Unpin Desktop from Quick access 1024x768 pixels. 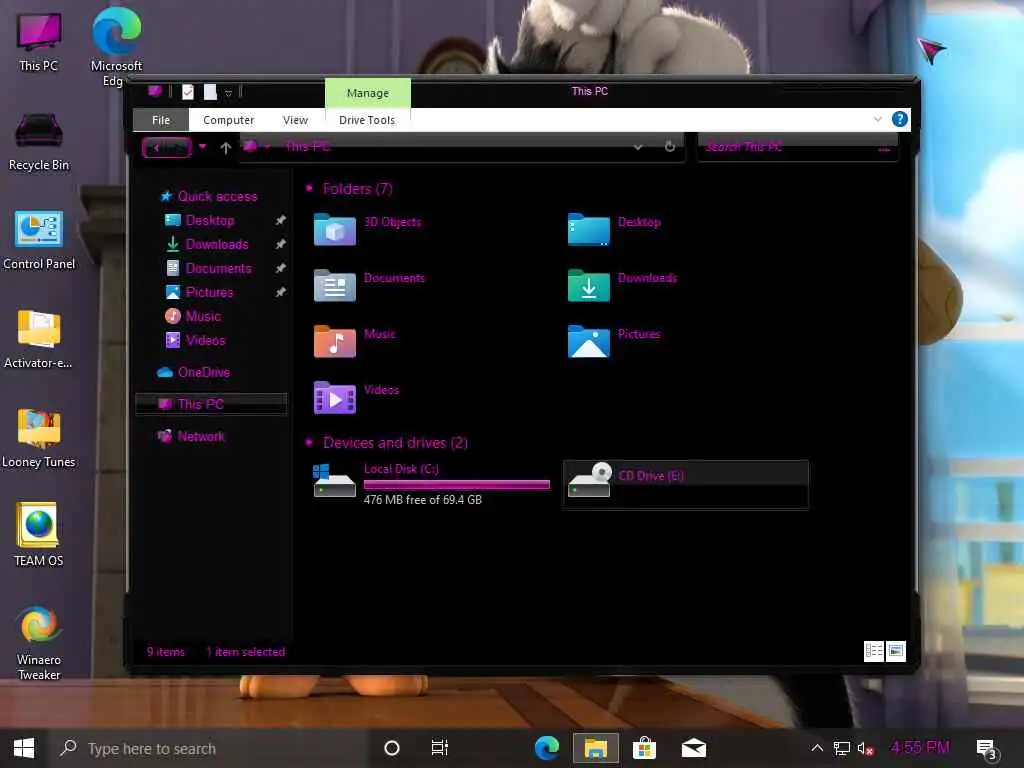(280, 220)
